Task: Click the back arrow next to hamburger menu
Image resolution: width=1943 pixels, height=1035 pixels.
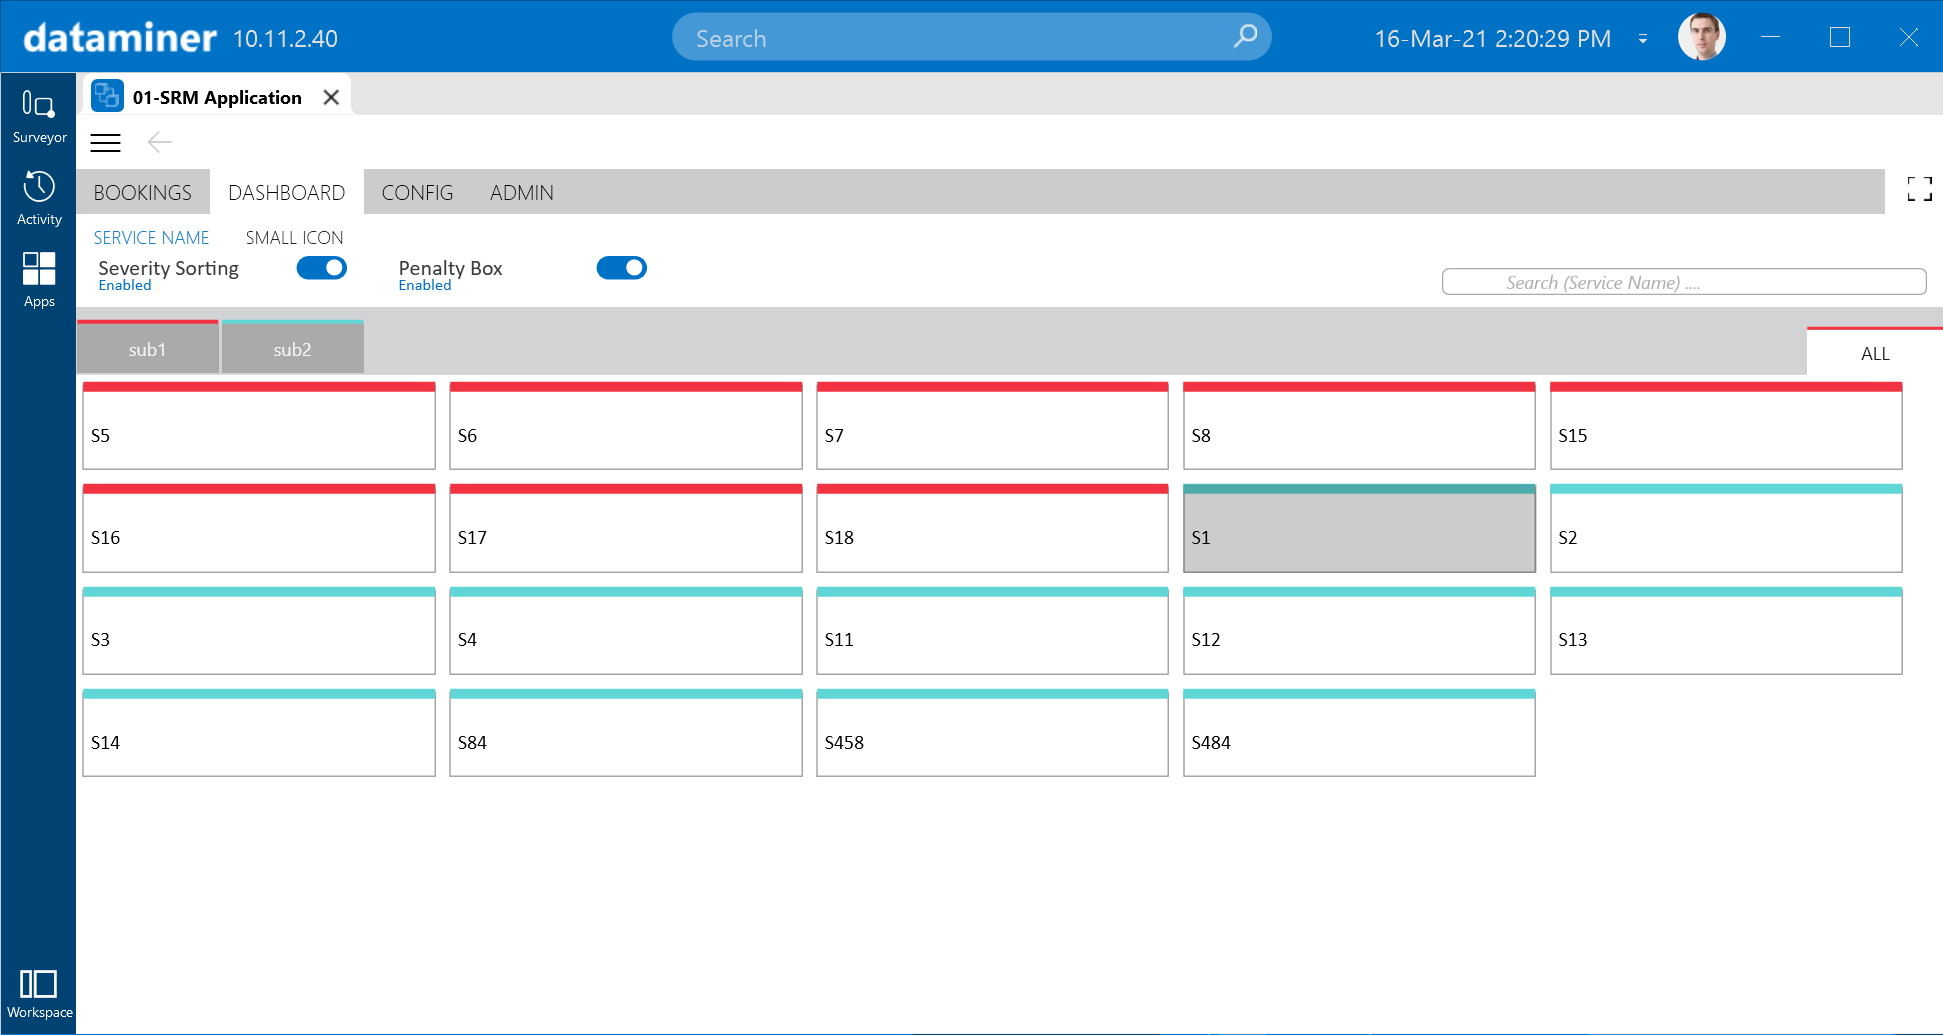Action: (x=159, y=143)
